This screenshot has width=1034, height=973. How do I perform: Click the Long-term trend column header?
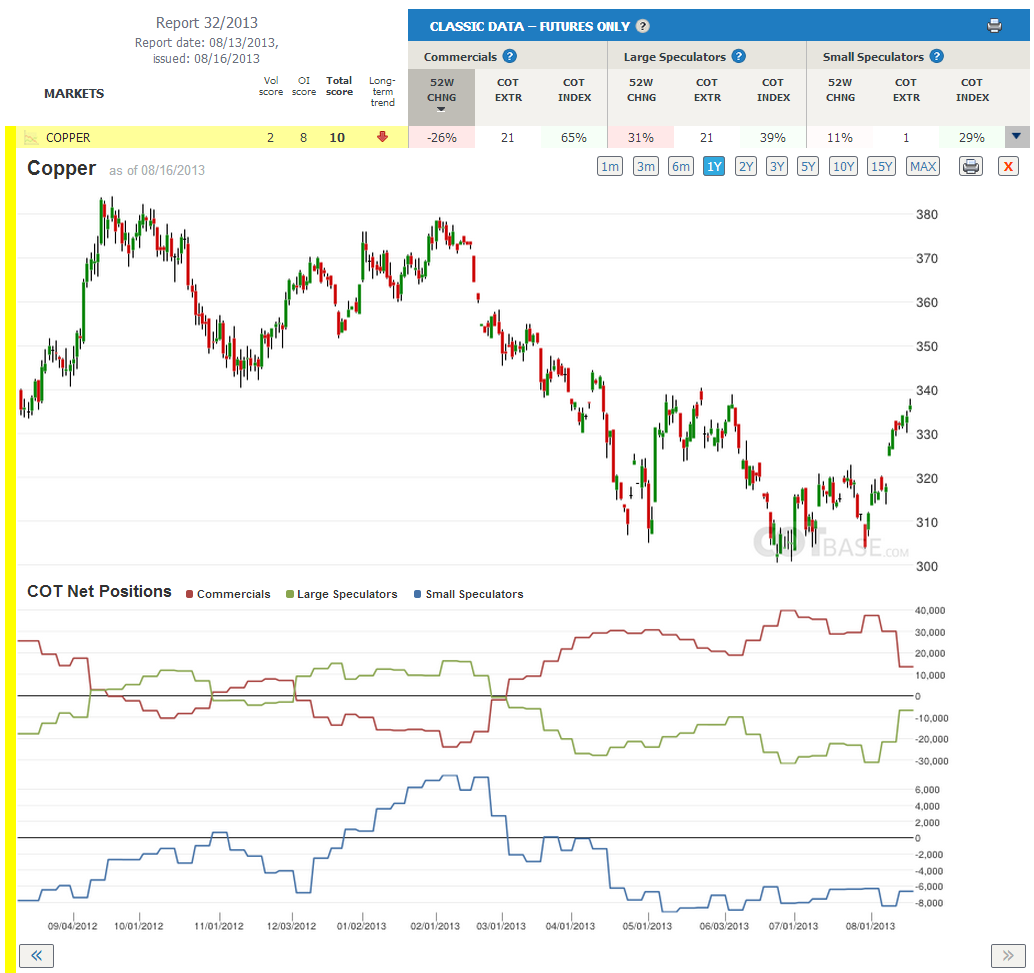(x=382, y=91)
